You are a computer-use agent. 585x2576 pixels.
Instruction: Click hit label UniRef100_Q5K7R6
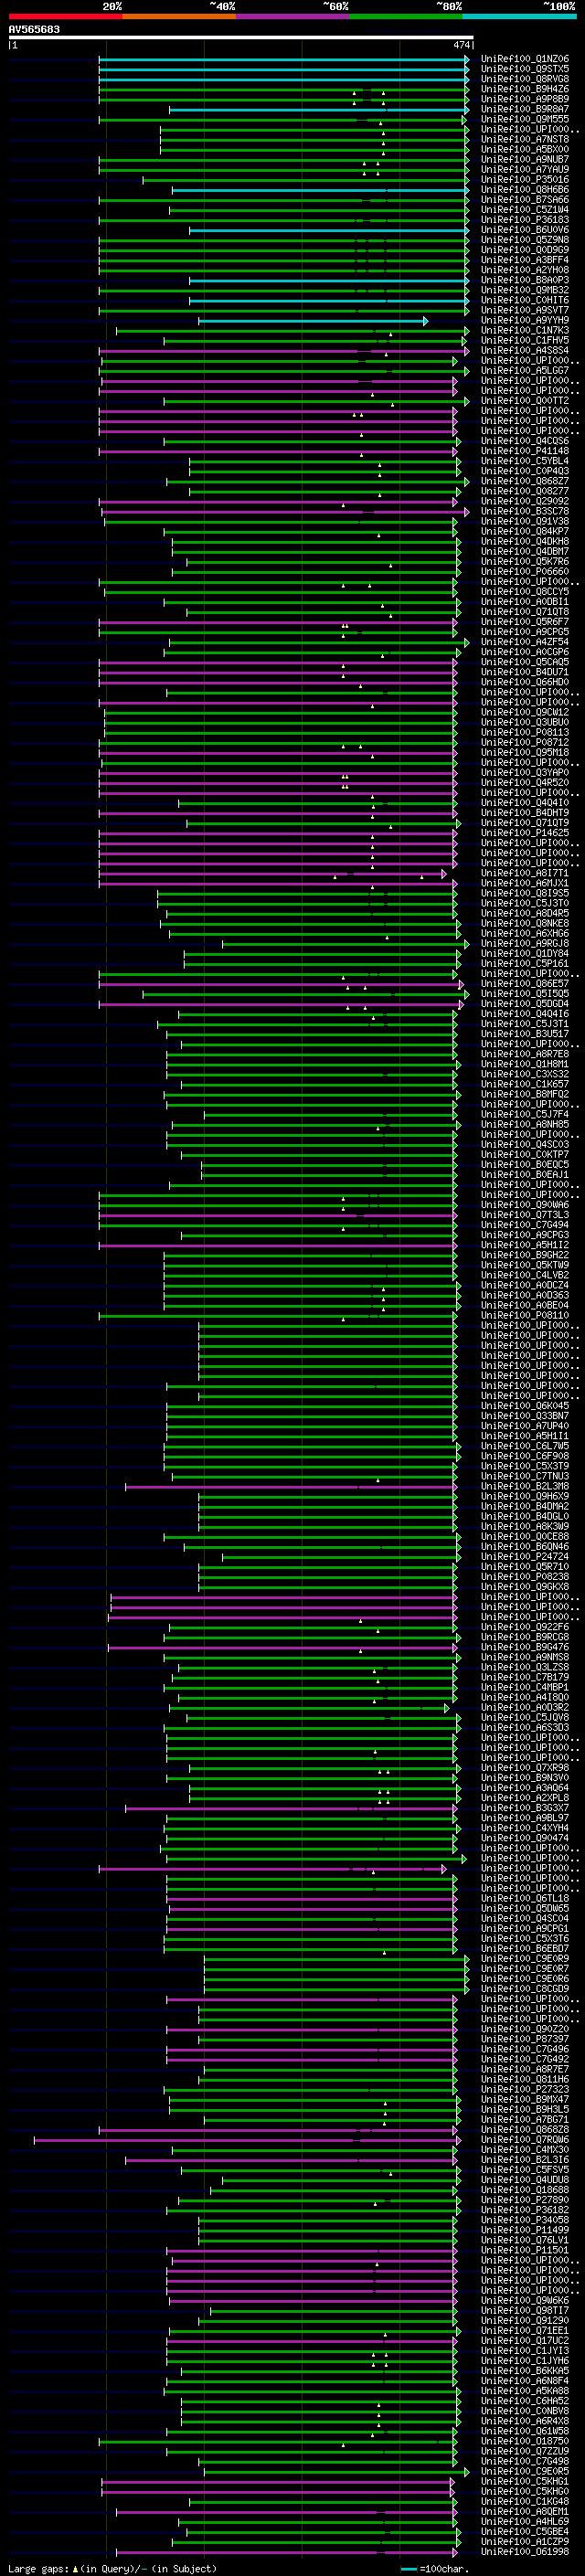point(524,561)
